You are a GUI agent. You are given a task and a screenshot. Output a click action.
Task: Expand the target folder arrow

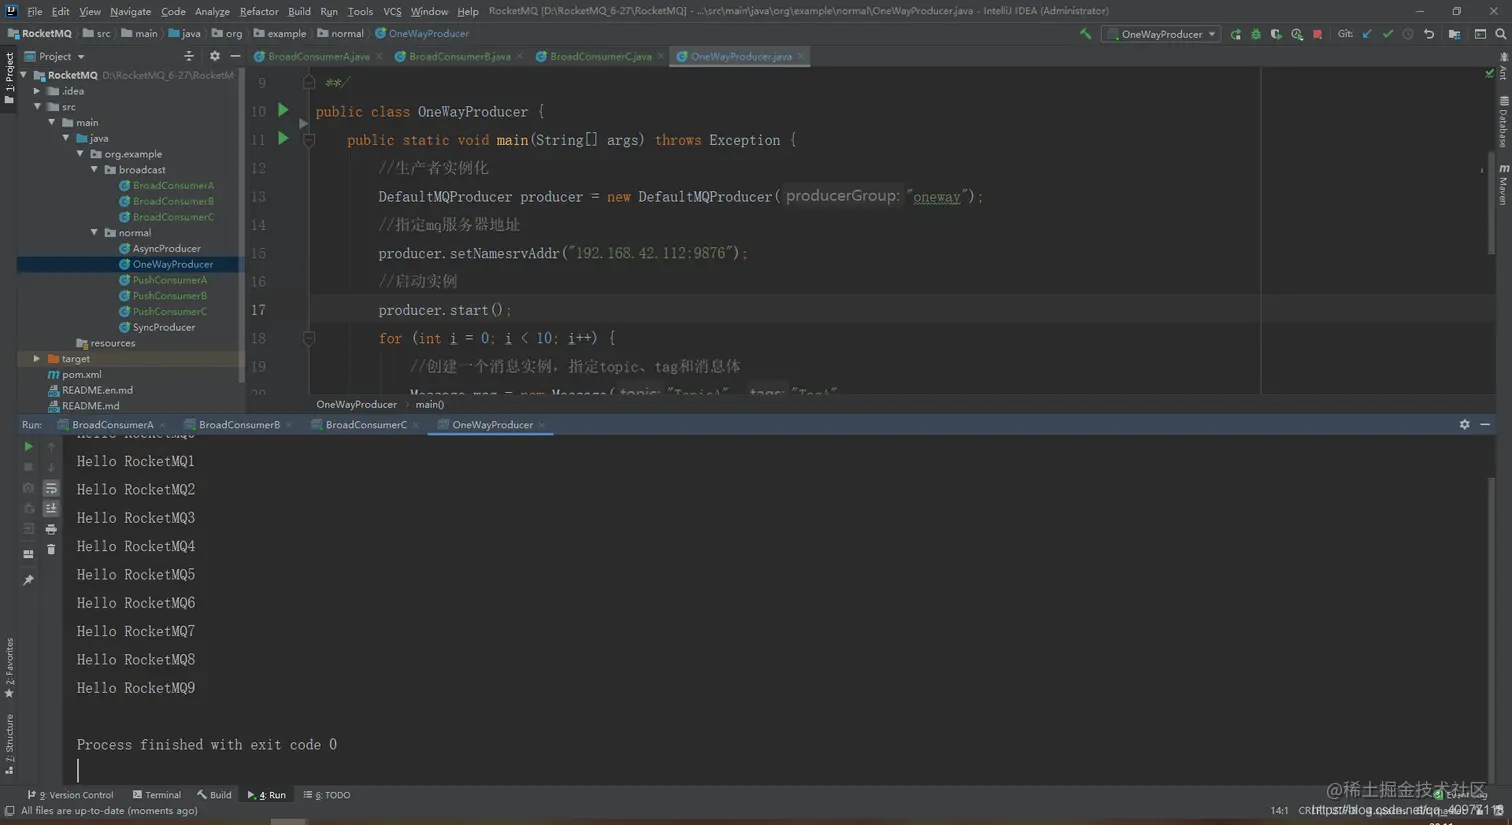pos(38,359)
